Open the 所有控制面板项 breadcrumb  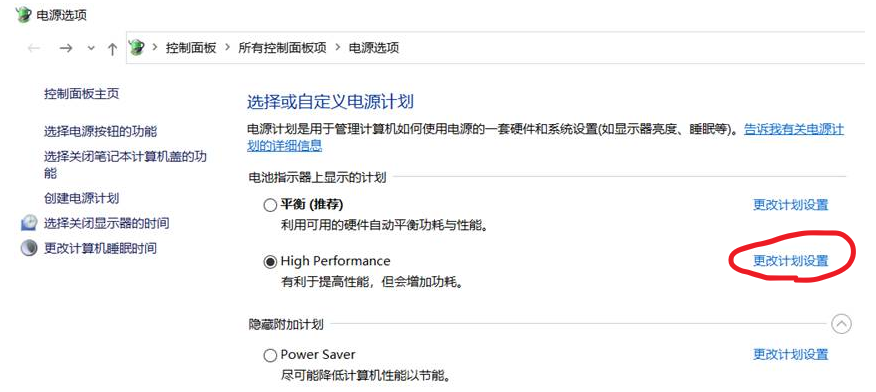(x=282, y=48)
